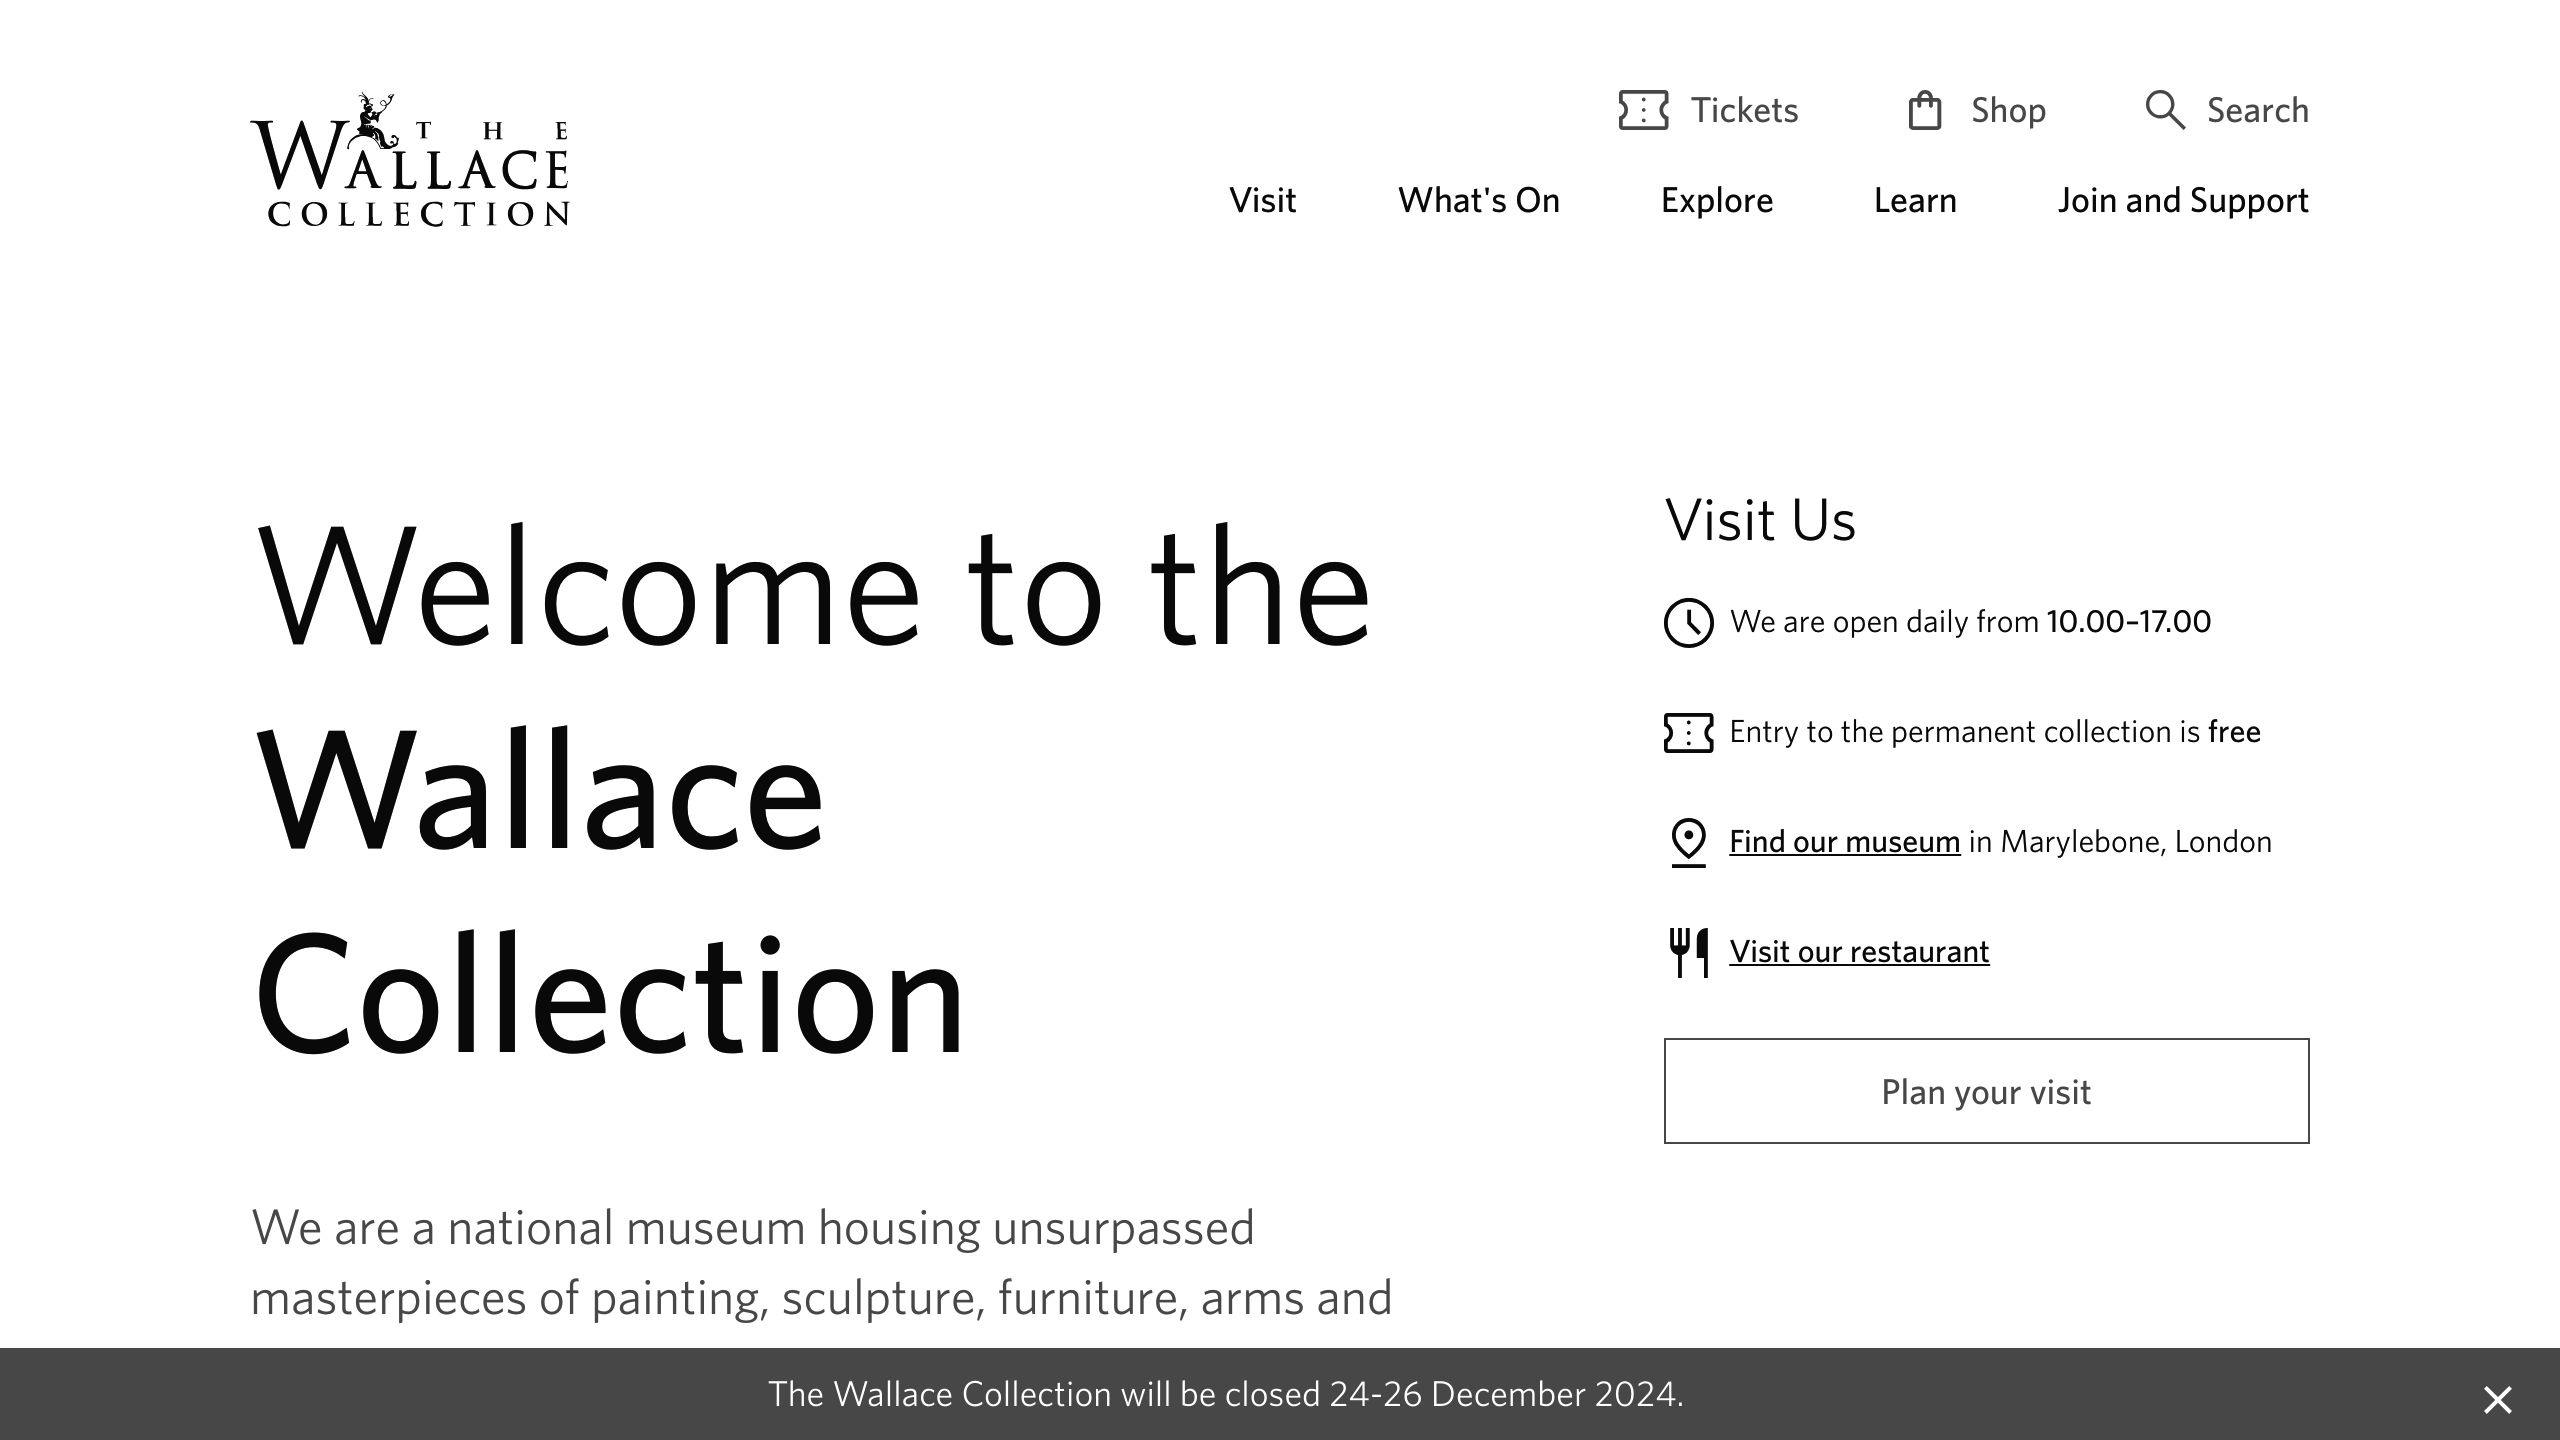Open the What's On menu

click(1478, 200)
